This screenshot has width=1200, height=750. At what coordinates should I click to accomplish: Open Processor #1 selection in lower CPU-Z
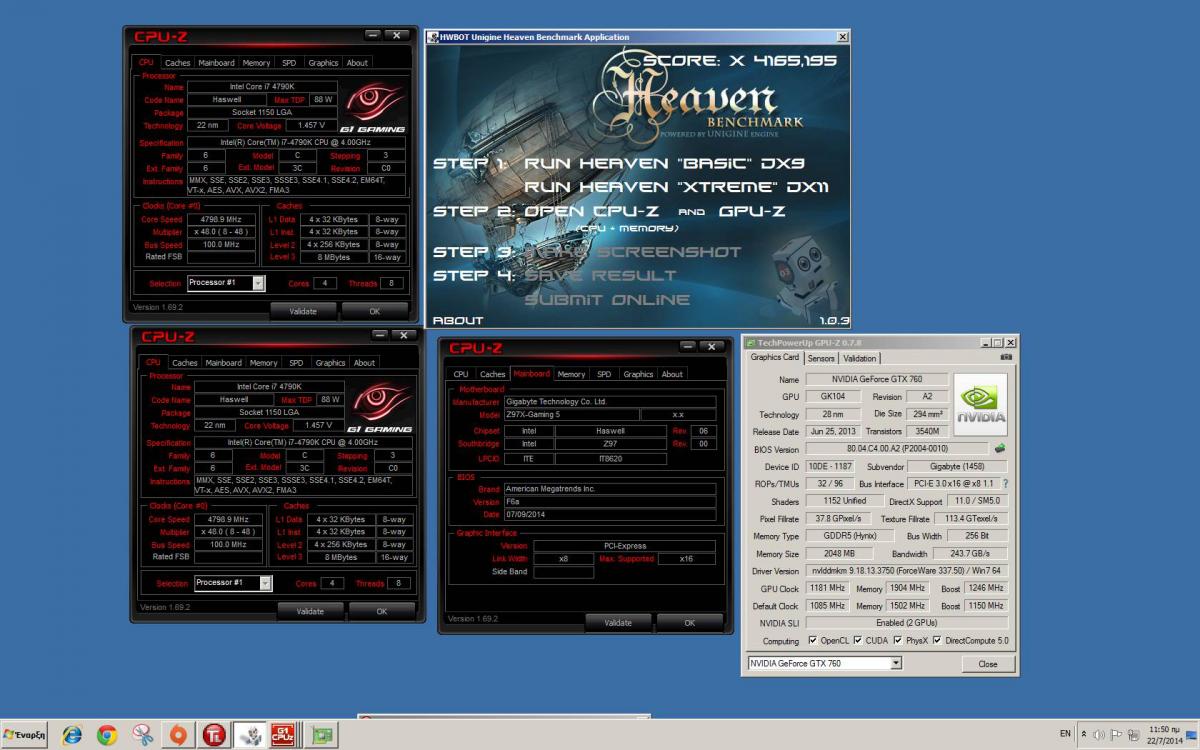click(233, 583)
